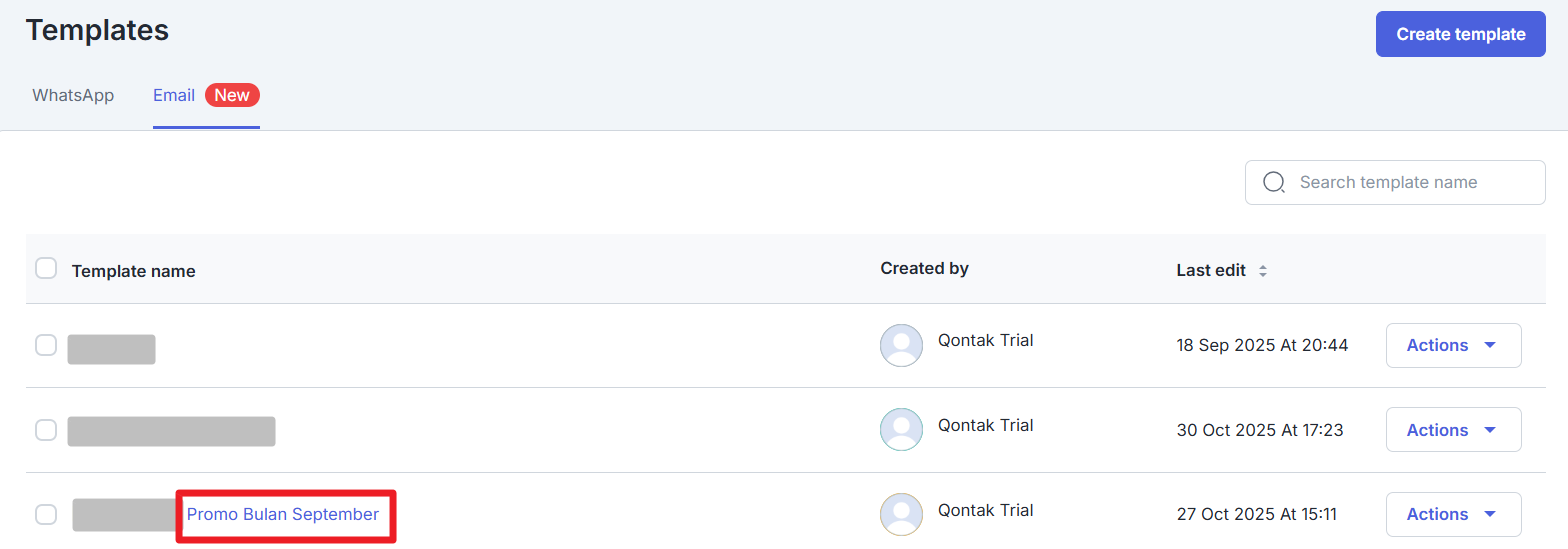Switch to the WhatsApp tab
Viewport: 1568px width, 549px height.
click(x=73, y=96)
